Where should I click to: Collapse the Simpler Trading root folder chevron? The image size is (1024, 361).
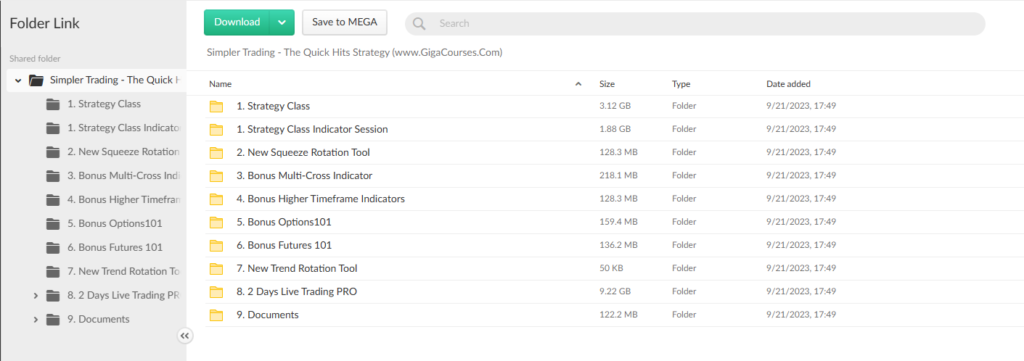(18, 80)
